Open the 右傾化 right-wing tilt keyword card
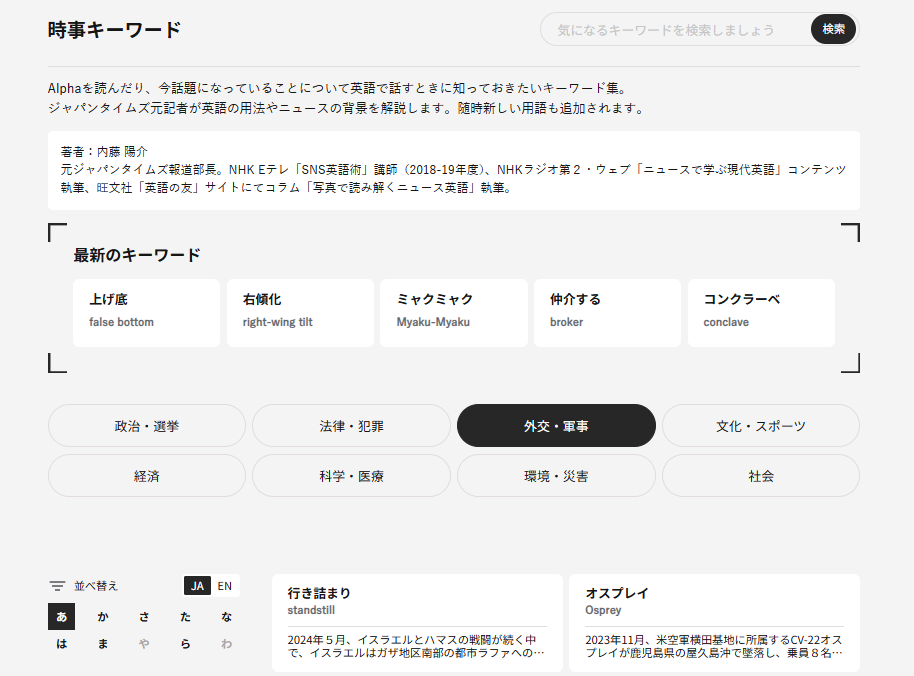Viewport: 914px width, 676px height. click(300, 313)
